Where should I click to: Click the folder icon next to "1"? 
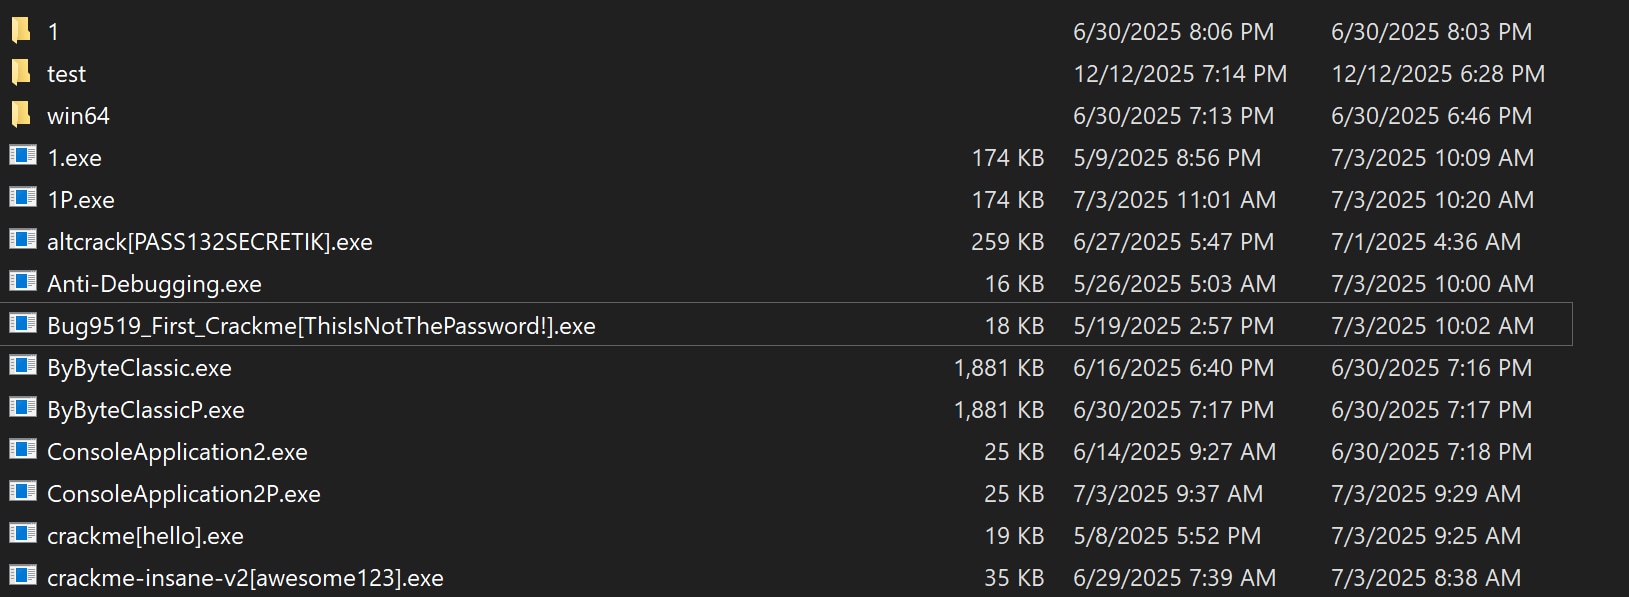tap(21, 31)
